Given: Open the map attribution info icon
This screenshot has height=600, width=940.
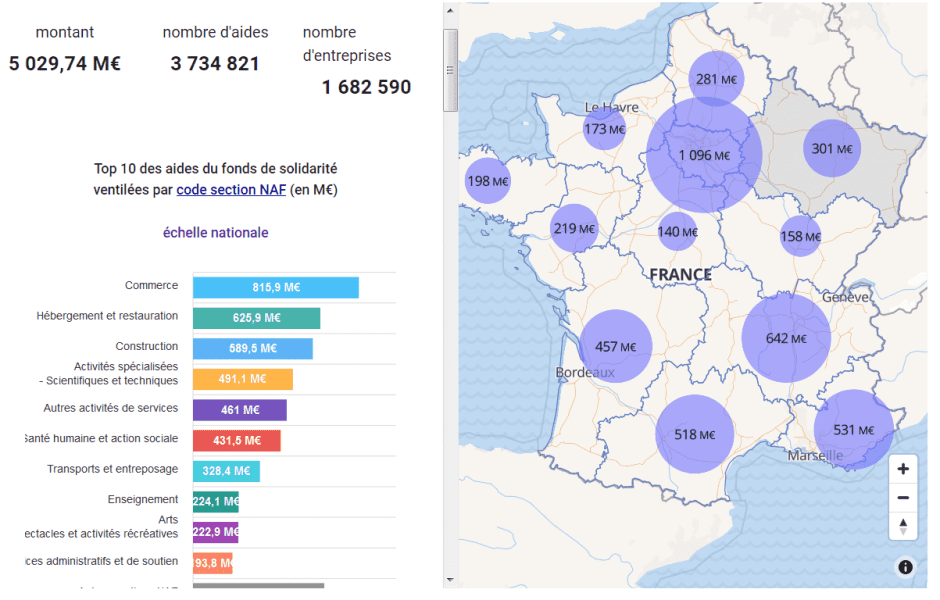Looking at the screenshot, I should [x=905, y=567].
